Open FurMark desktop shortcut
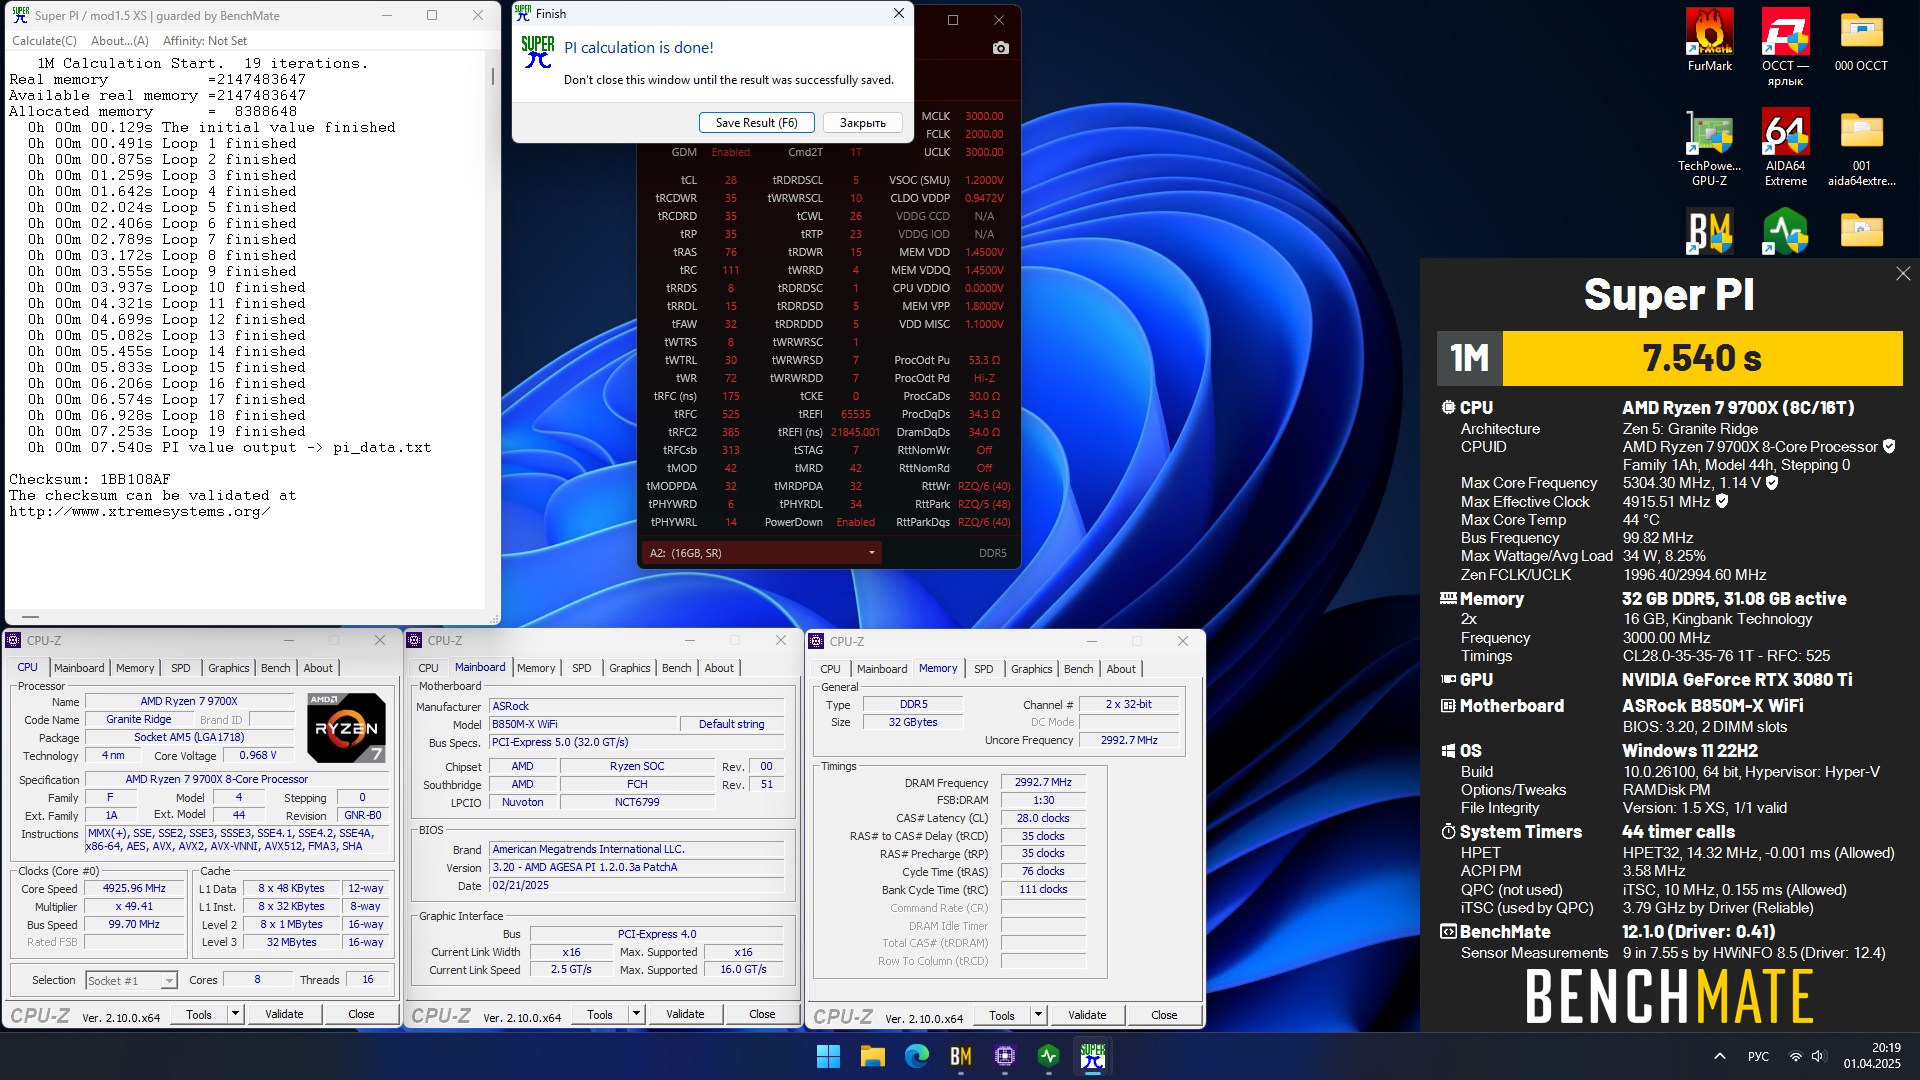Viewport: 1920px width, 1080px height. pyautogui.click(x=1709, y=40)
